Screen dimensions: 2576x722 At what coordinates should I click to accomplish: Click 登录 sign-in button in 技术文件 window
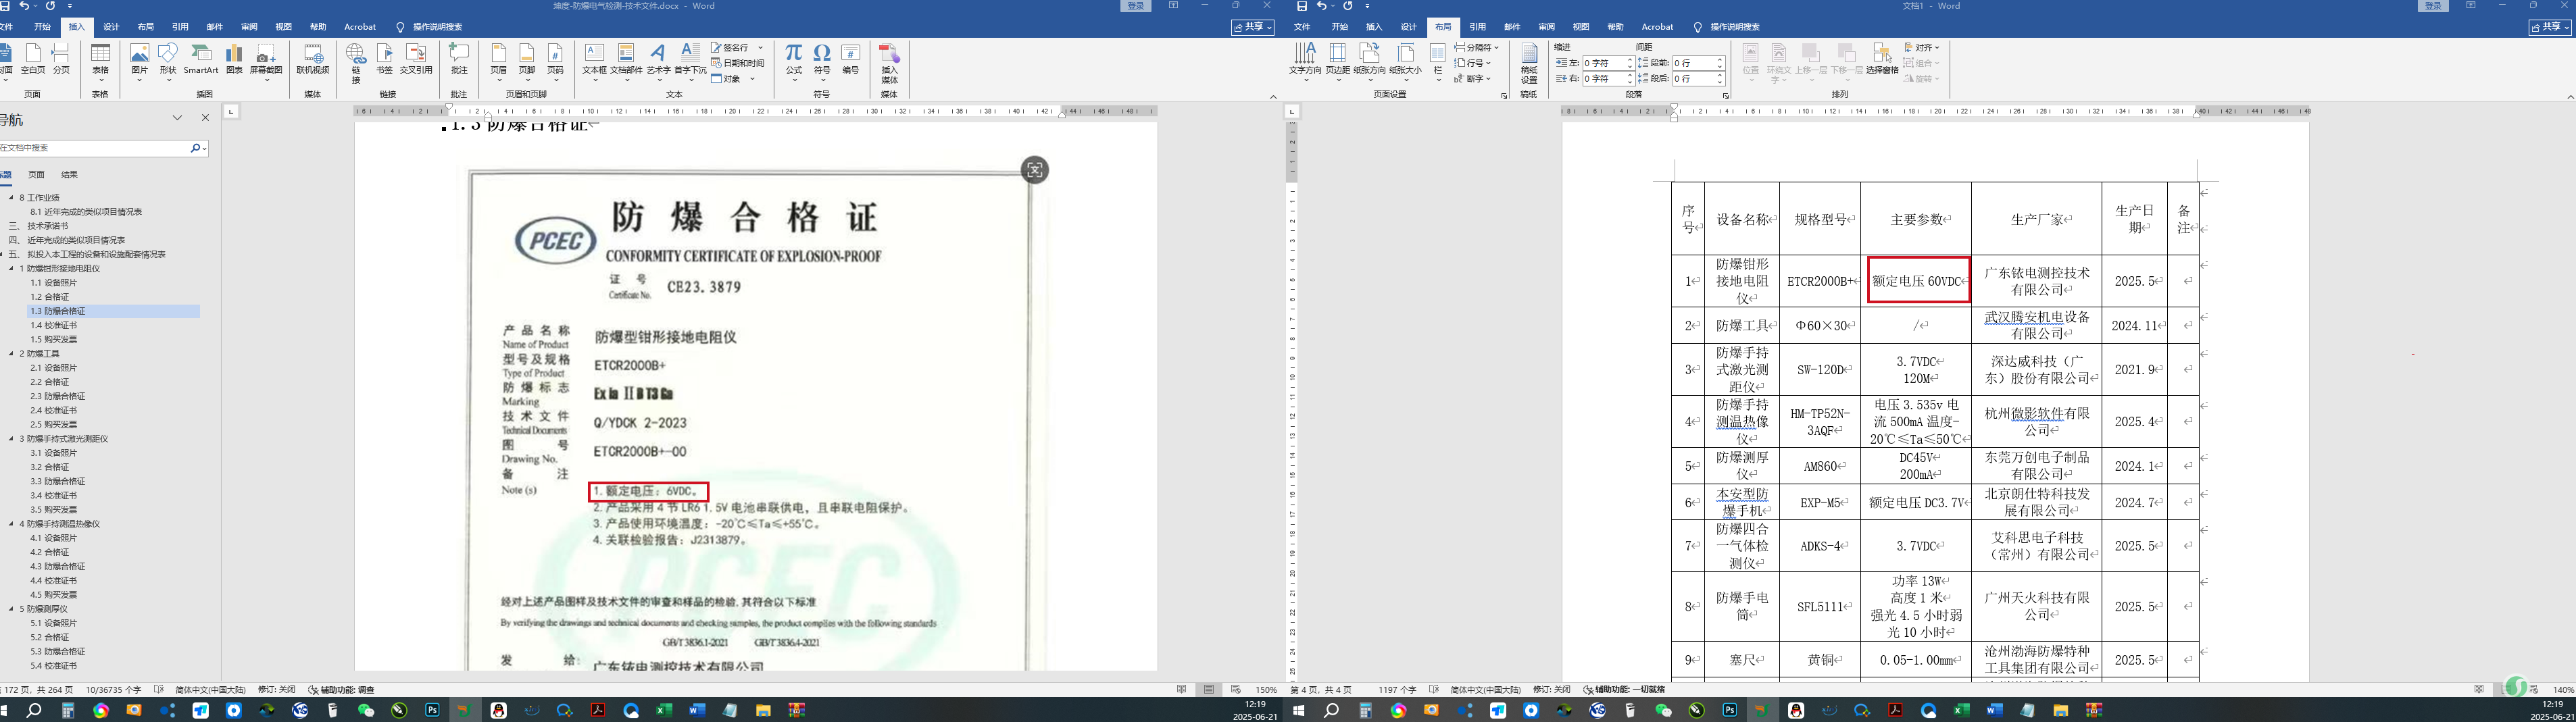point(1135,6)
